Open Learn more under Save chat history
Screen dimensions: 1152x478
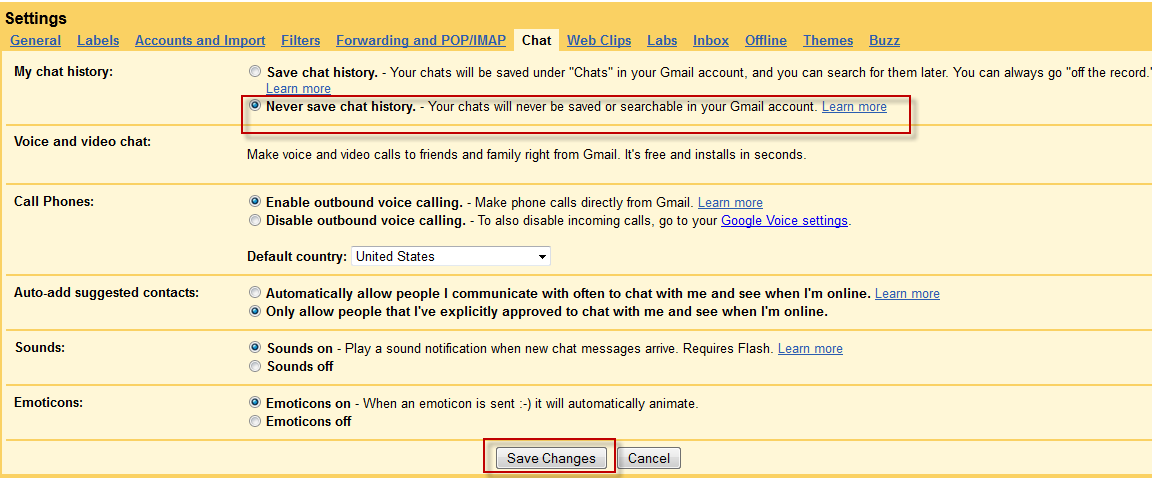pos(298,89)
